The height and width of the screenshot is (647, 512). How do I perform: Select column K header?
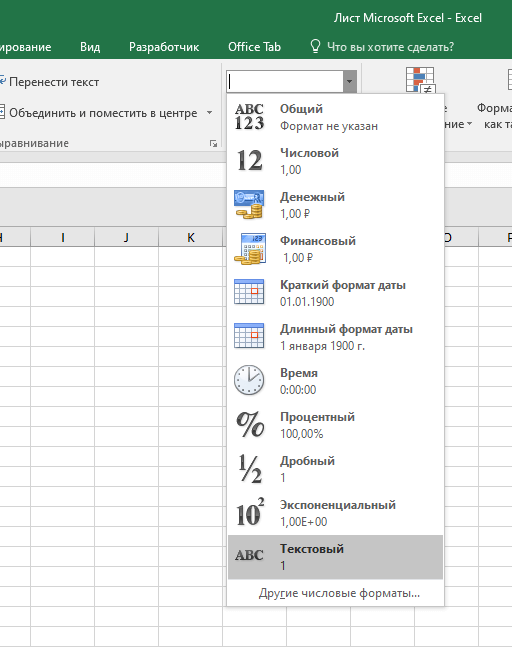[x=191, y=237]
